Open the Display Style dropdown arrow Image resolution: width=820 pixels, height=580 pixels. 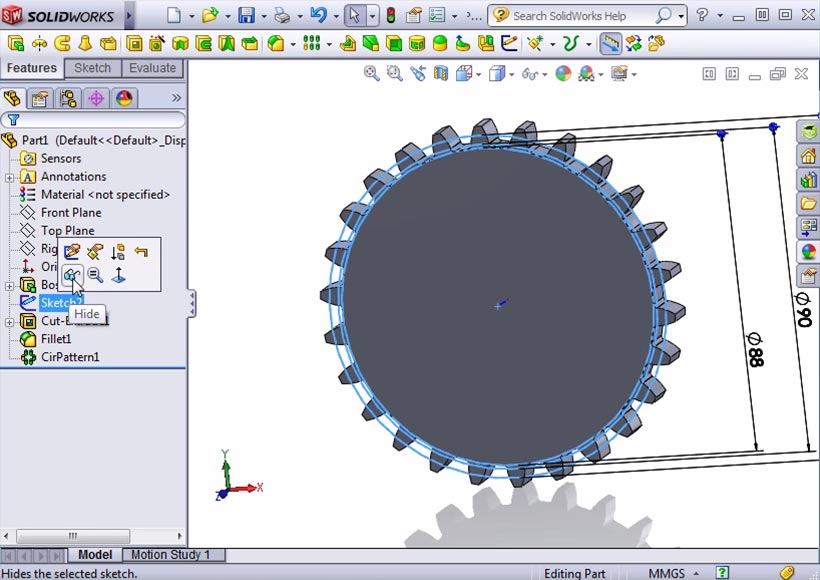512,74
